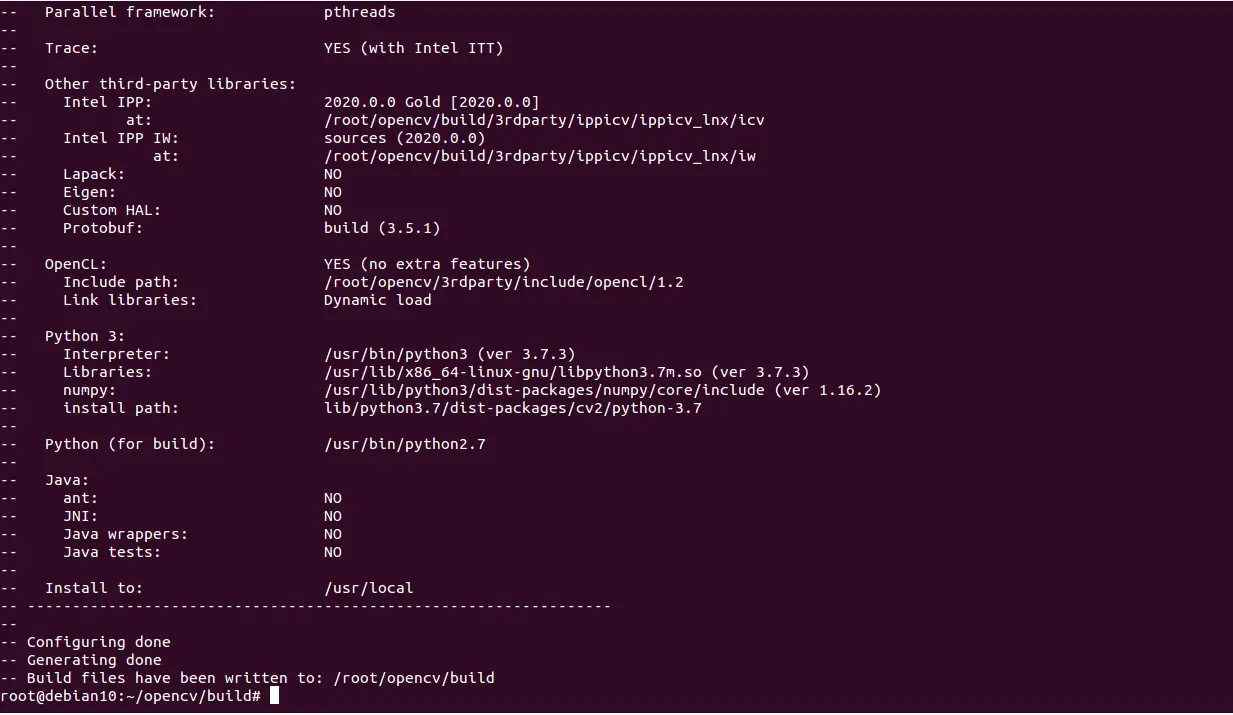Click the Install to /usr/local path

click(x=369, y=587)
